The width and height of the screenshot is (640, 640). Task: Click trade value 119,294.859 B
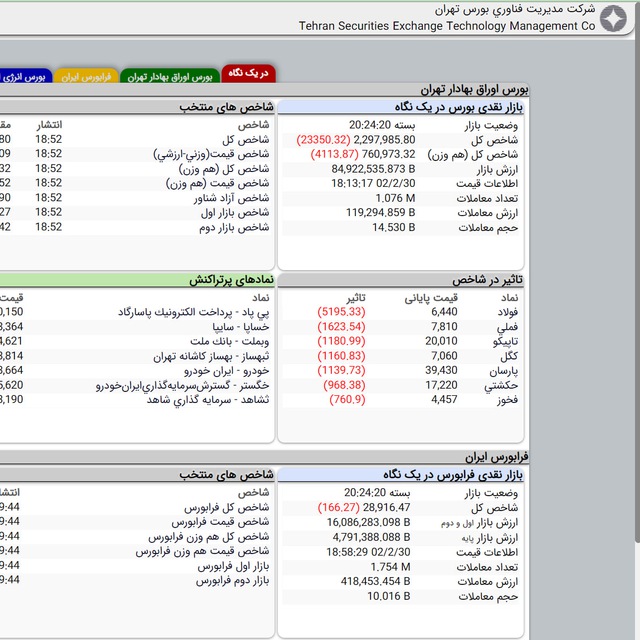pyautogui.click(x=380, y=213)
